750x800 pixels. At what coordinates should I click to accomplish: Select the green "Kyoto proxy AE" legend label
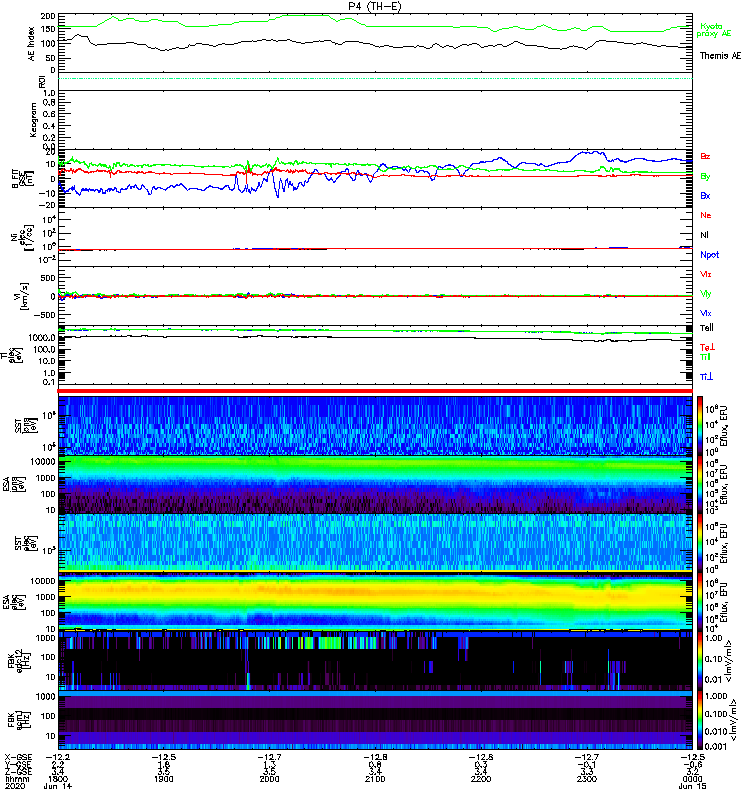pyautogui.click(x=714, y=30)
